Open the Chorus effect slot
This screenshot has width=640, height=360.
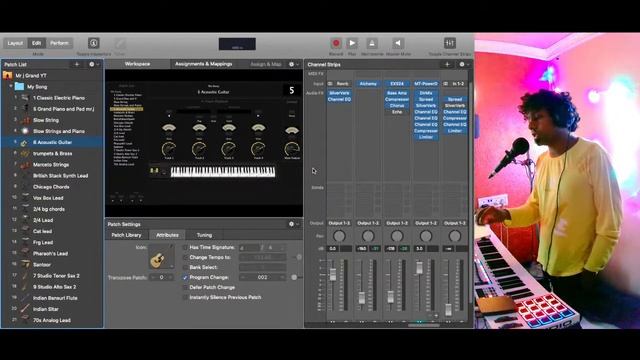pos(397,105)
